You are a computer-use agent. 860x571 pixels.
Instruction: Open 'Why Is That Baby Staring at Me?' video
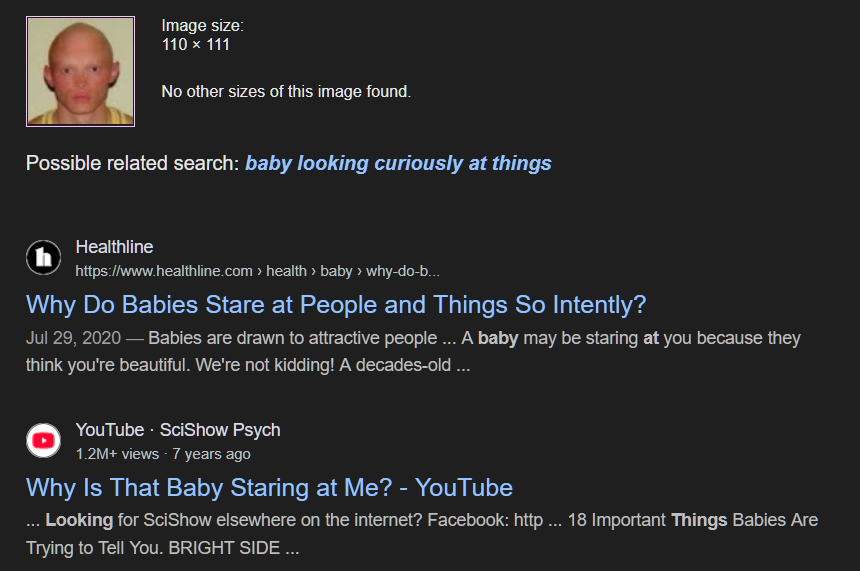(x=269, y=488)
